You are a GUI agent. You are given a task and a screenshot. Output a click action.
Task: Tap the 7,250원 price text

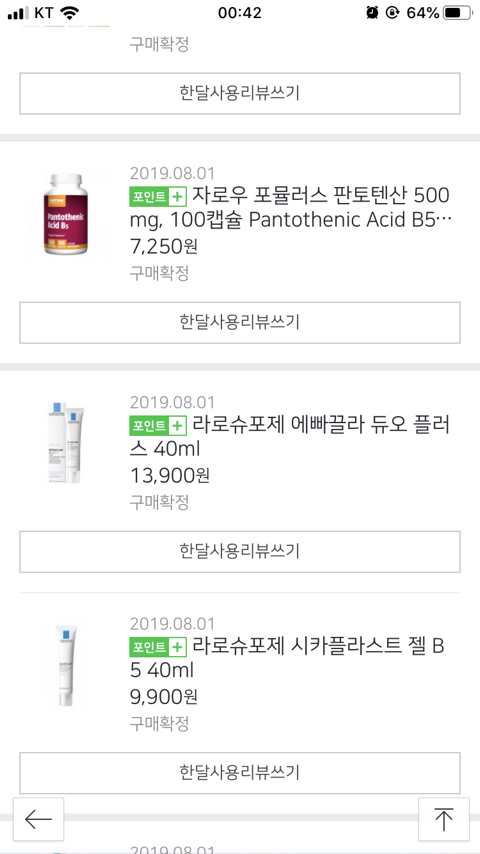(x=164, y=247)
